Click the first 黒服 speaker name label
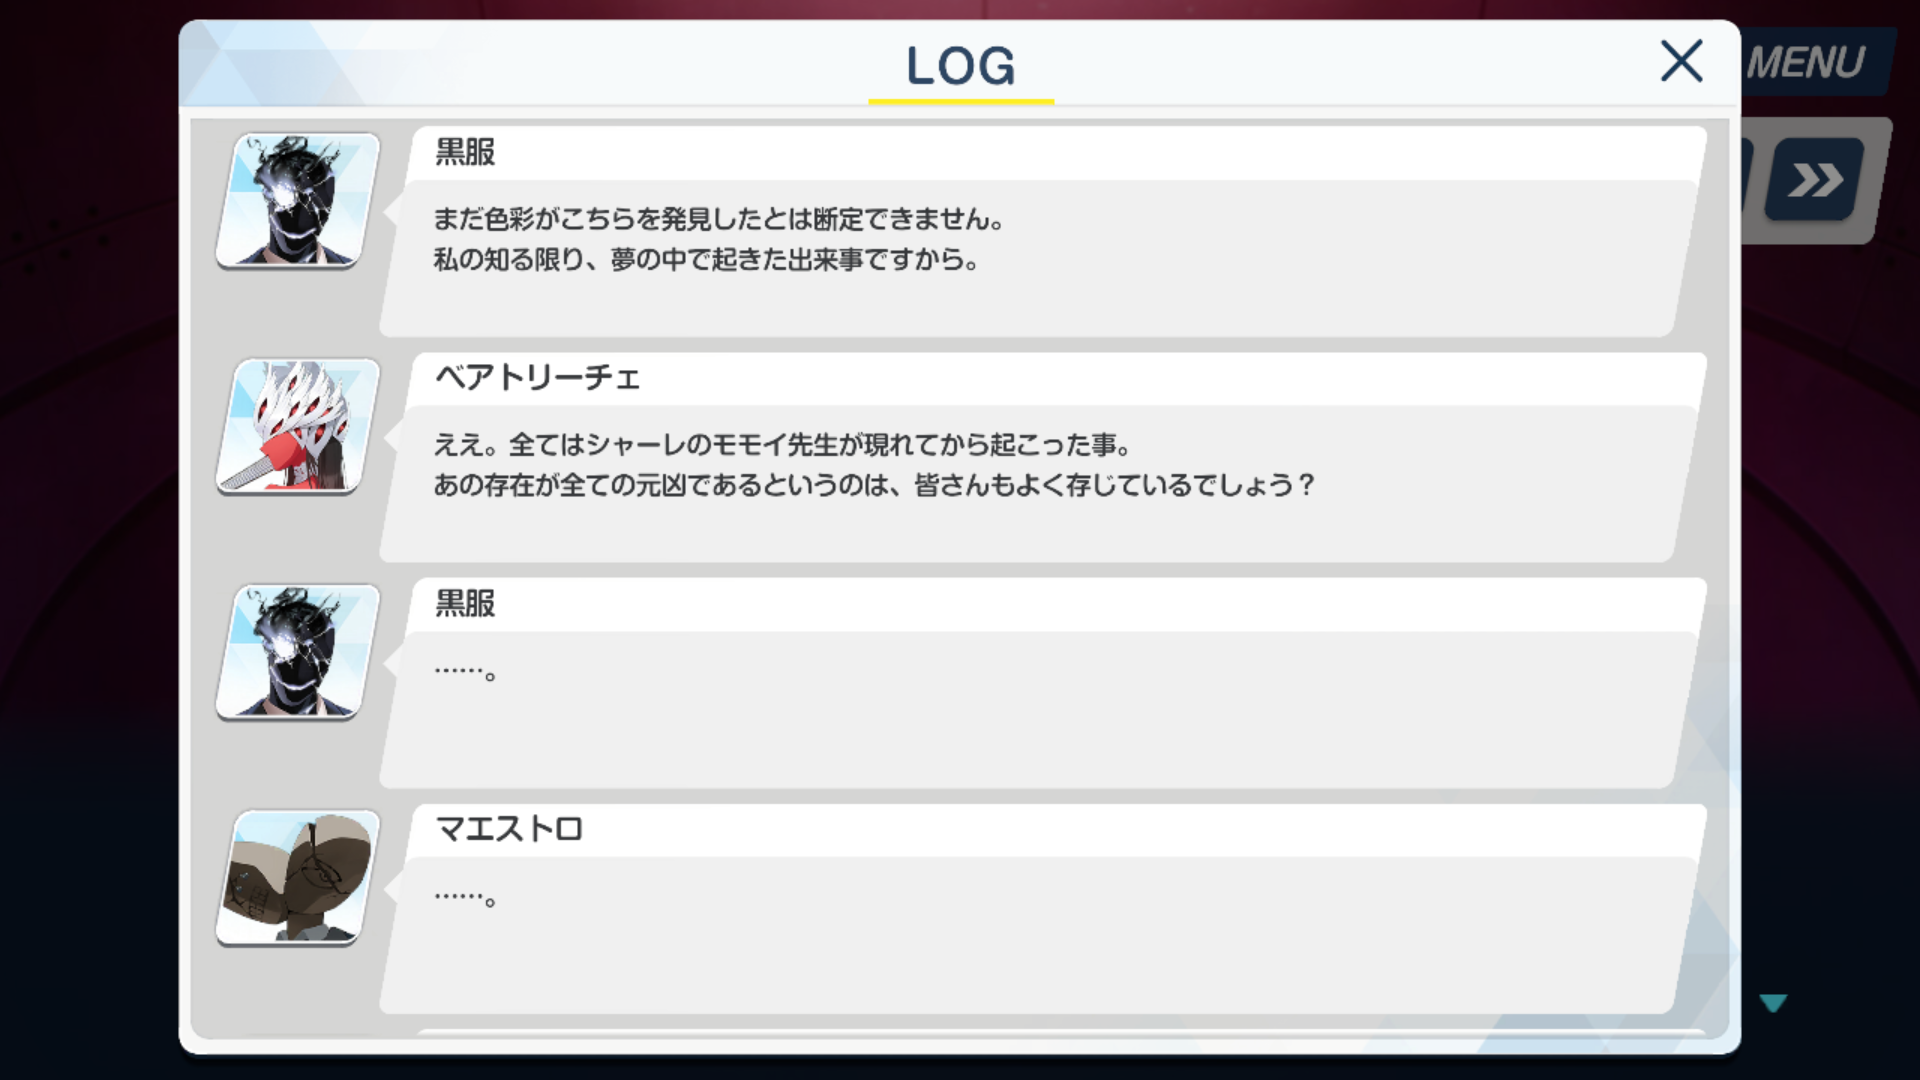 [x=465, y=152]
